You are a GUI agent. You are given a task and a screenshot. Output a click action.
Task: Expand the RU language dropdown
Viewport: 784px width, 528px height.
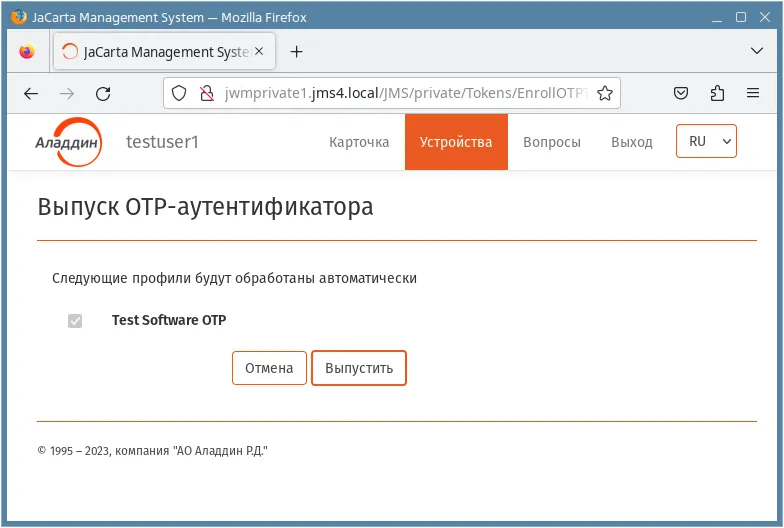[706, 141]
